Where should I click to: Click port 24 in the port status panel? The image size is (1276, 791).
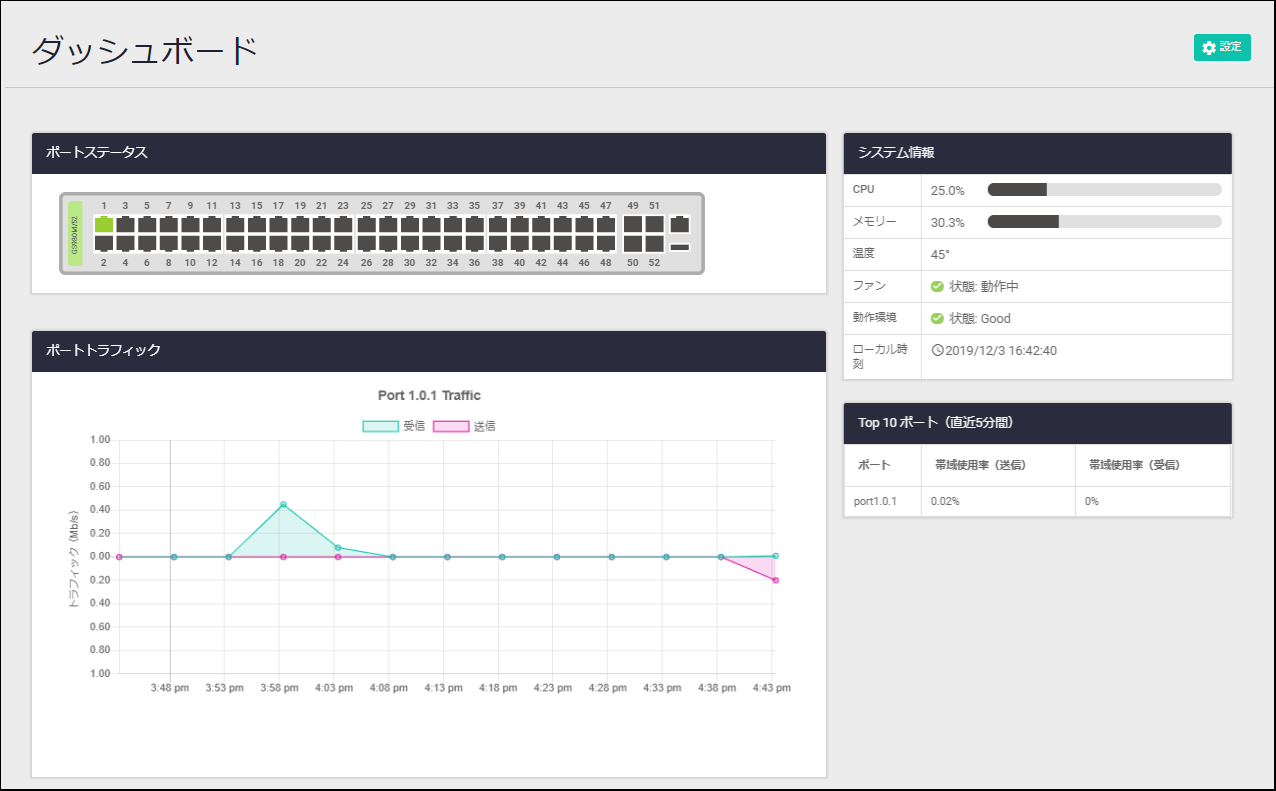(343, 243)
